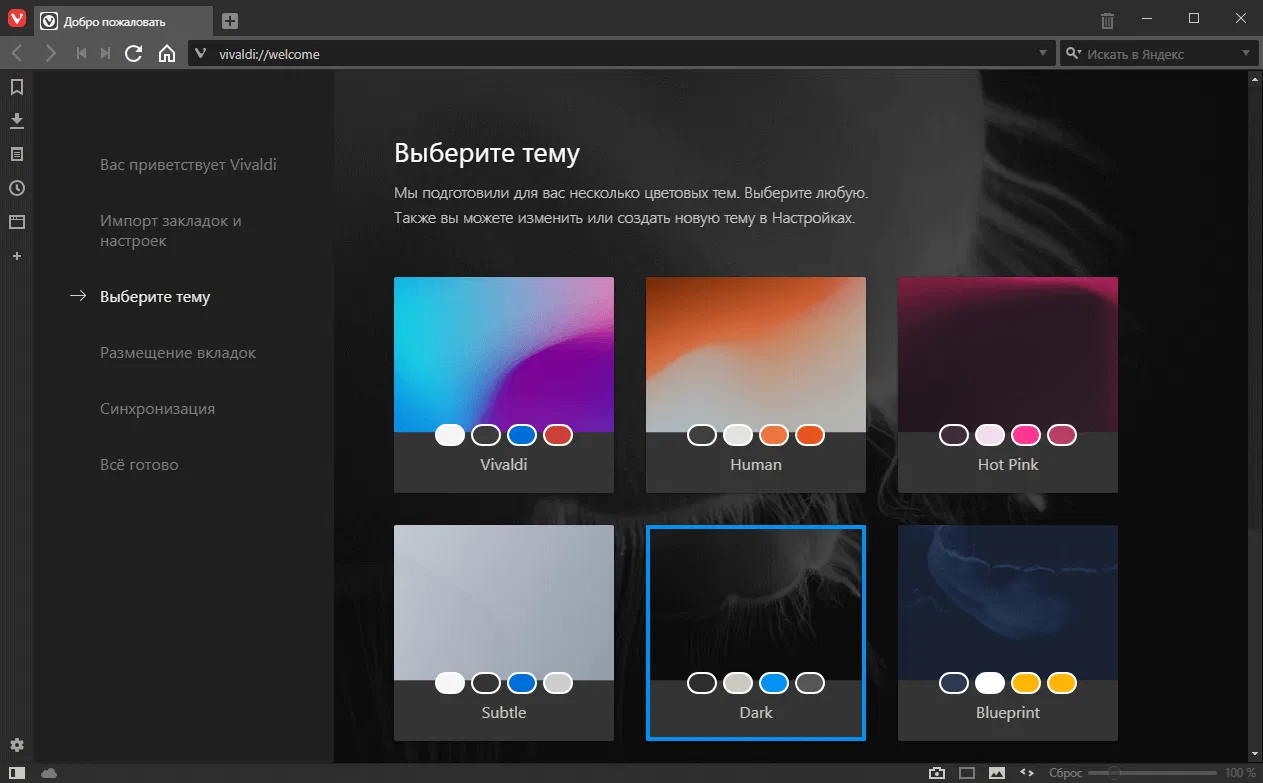Image resolution: width=1263 pixels, height=783 pixels.
Task: Toggle the side panel visibility
Action: pyautogui.click(x=17, y=773)
